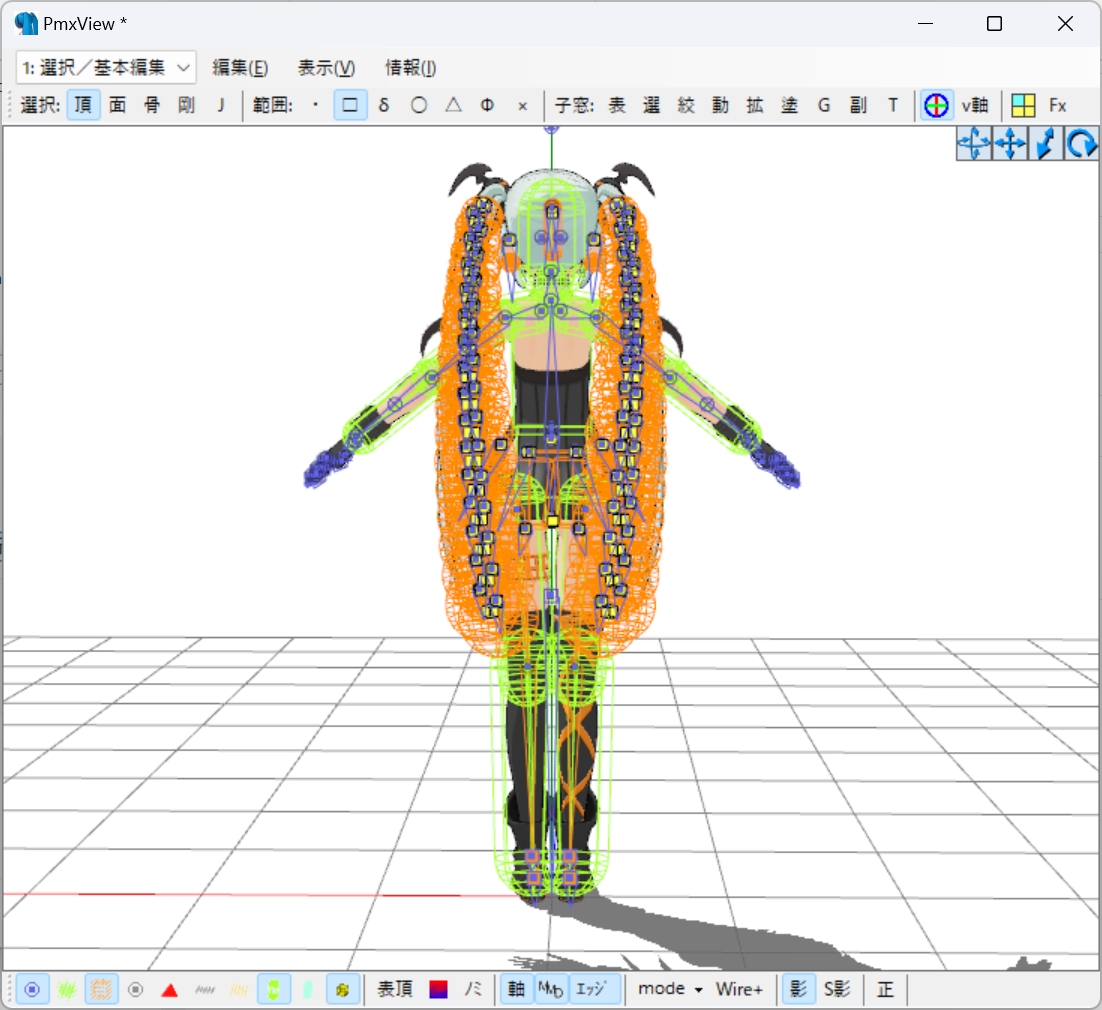Viewport: 1102px width, 1010px height.
Task: Toggle the gray slashes display icon
Action: pos(205,990)
